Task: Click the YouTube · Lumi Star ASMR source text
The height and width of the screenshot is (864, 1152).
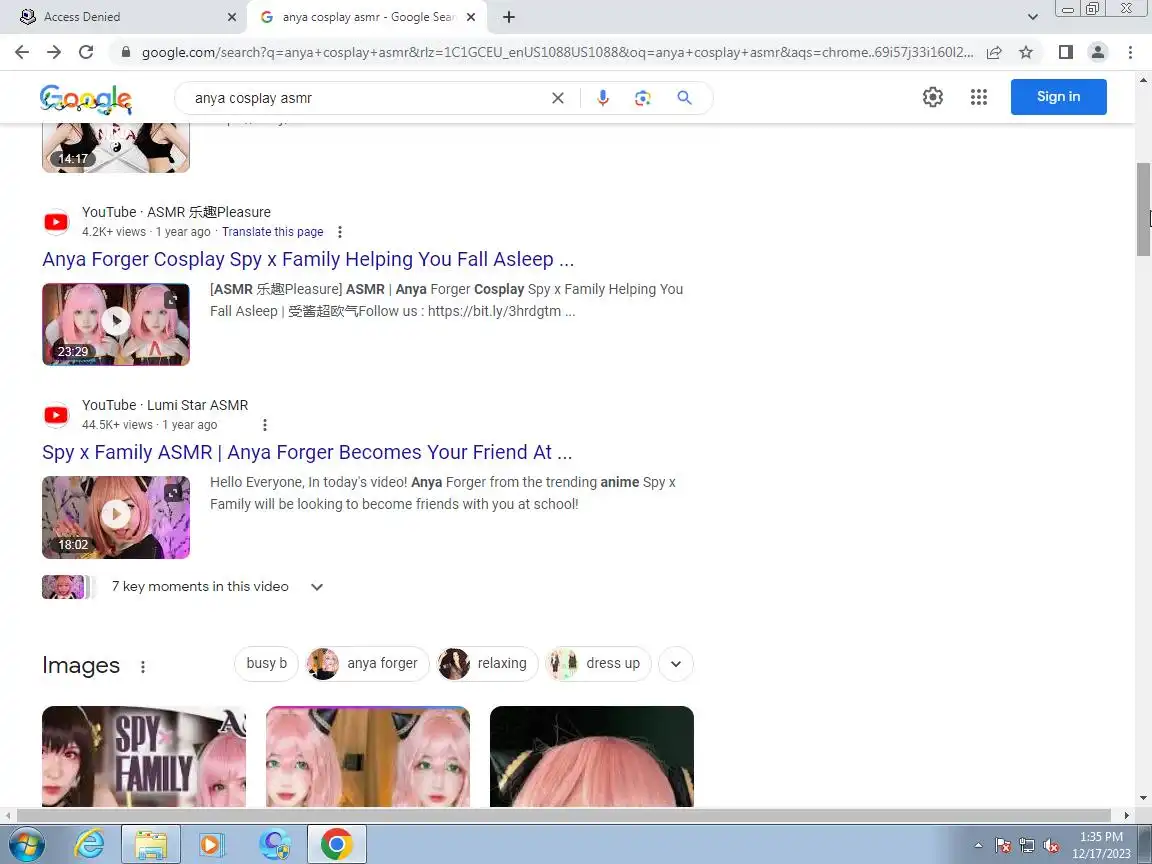Action: pyautogui.click(x=165, y=405)
